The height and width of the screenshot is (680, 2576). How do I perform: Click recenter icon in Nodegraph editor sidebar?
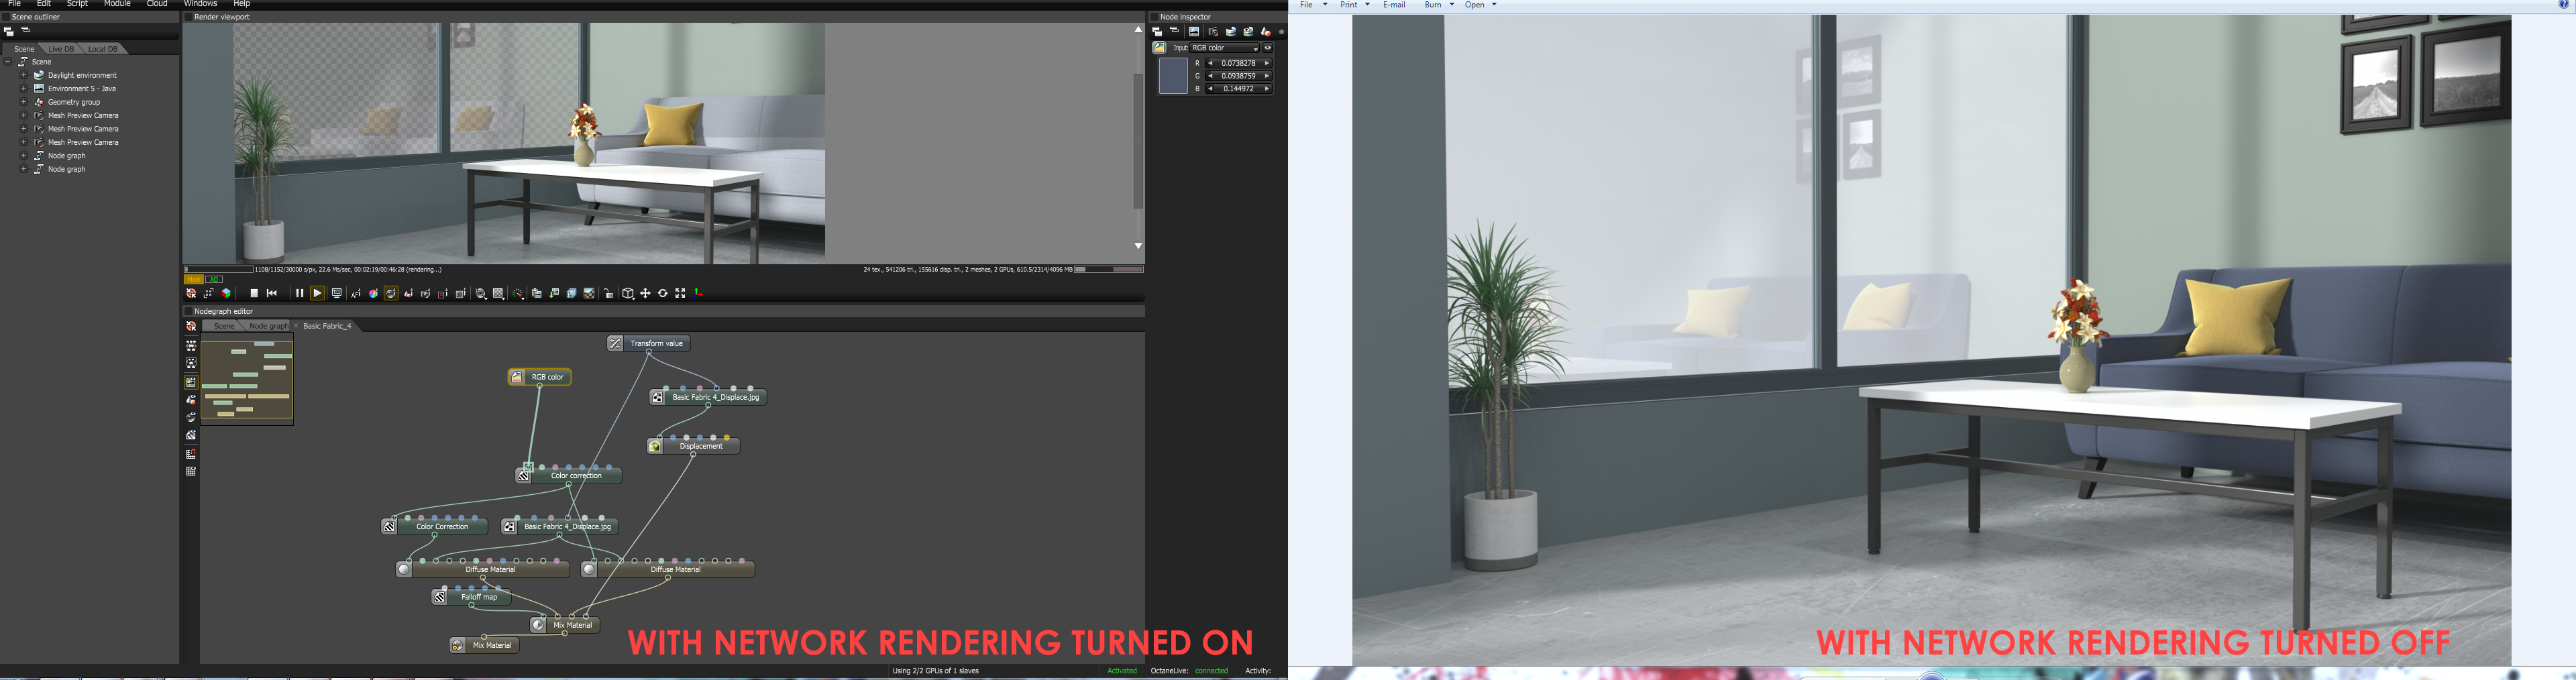click(x=191, y=326)
